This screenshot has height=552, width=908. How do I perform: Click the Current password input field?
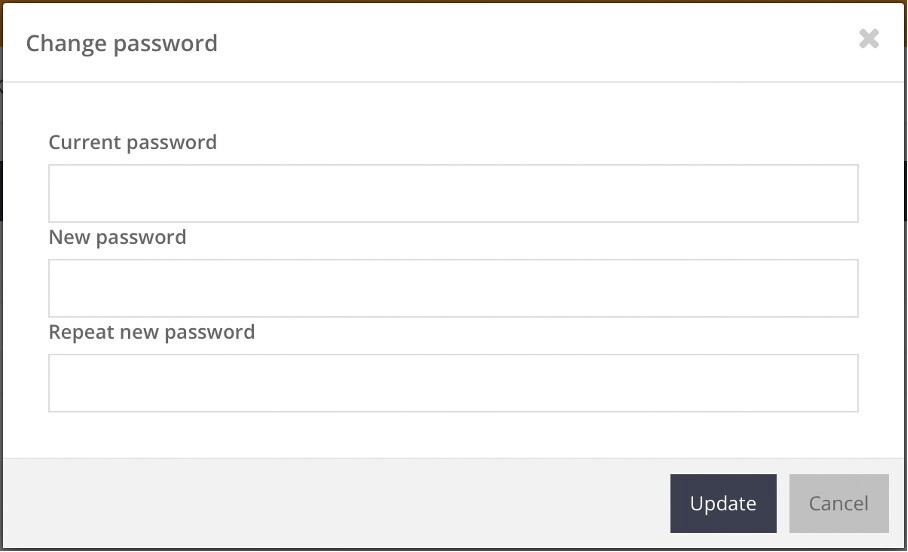[x=453, y=193]
